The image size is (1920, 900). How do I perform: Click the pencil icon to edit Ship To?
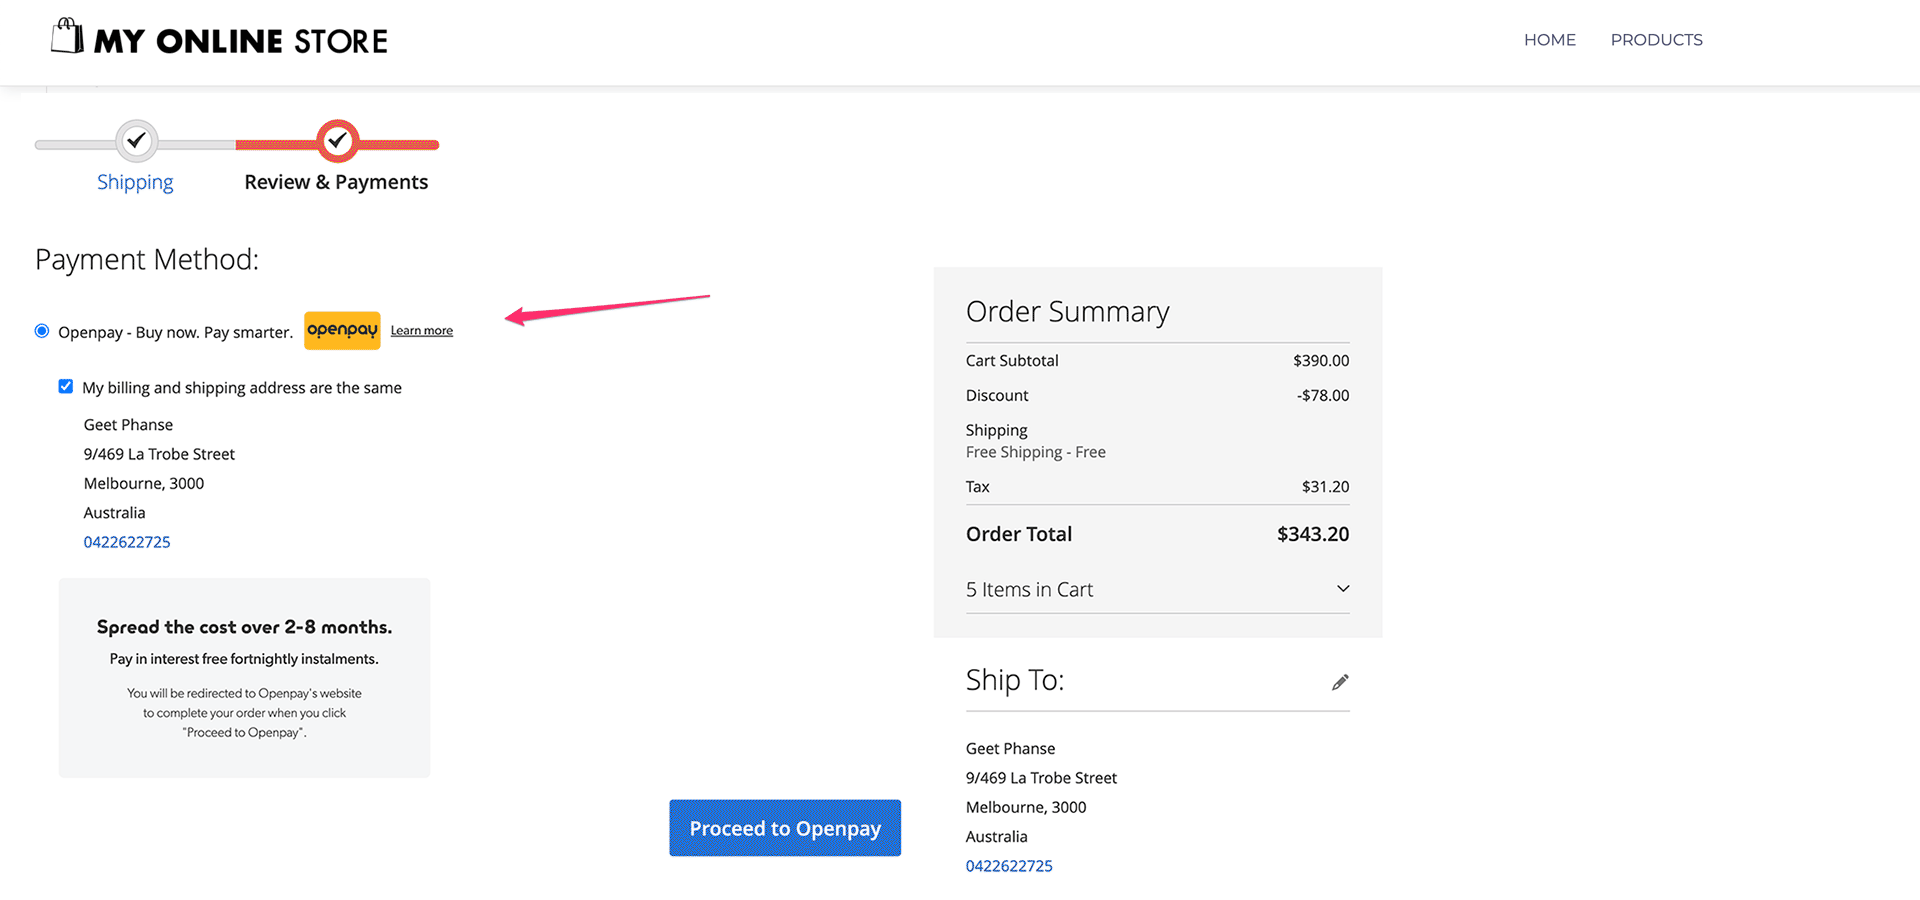pos(1340,681)
